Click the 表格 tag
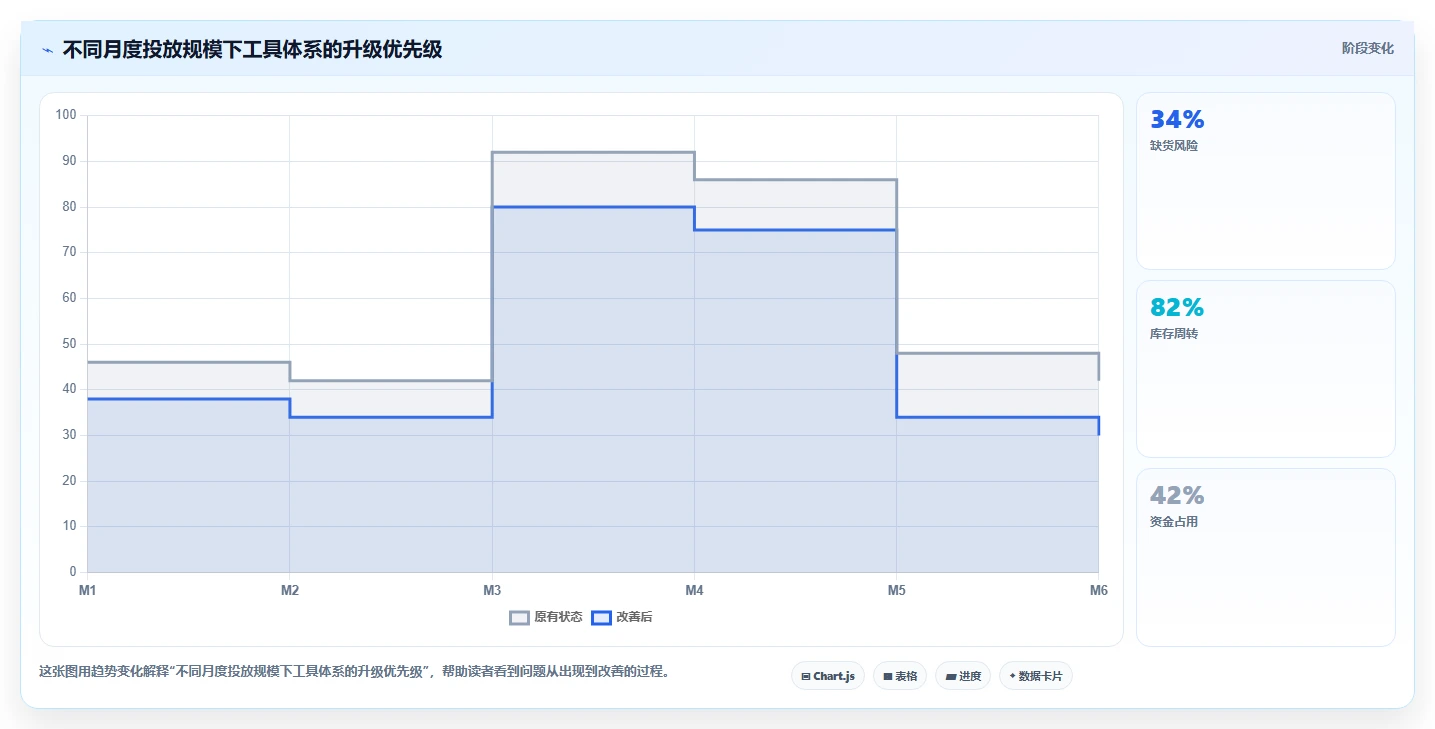 [900, 676]
